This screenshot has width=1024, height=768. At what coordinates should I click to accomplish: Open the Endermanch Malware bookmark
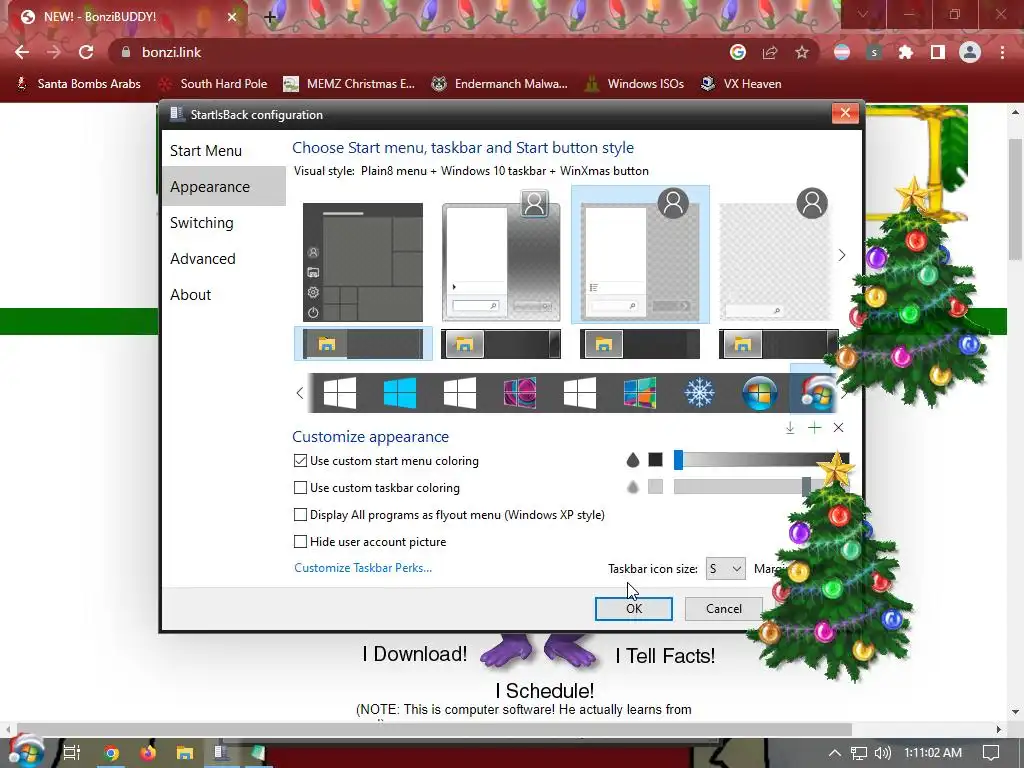[500, 84]
